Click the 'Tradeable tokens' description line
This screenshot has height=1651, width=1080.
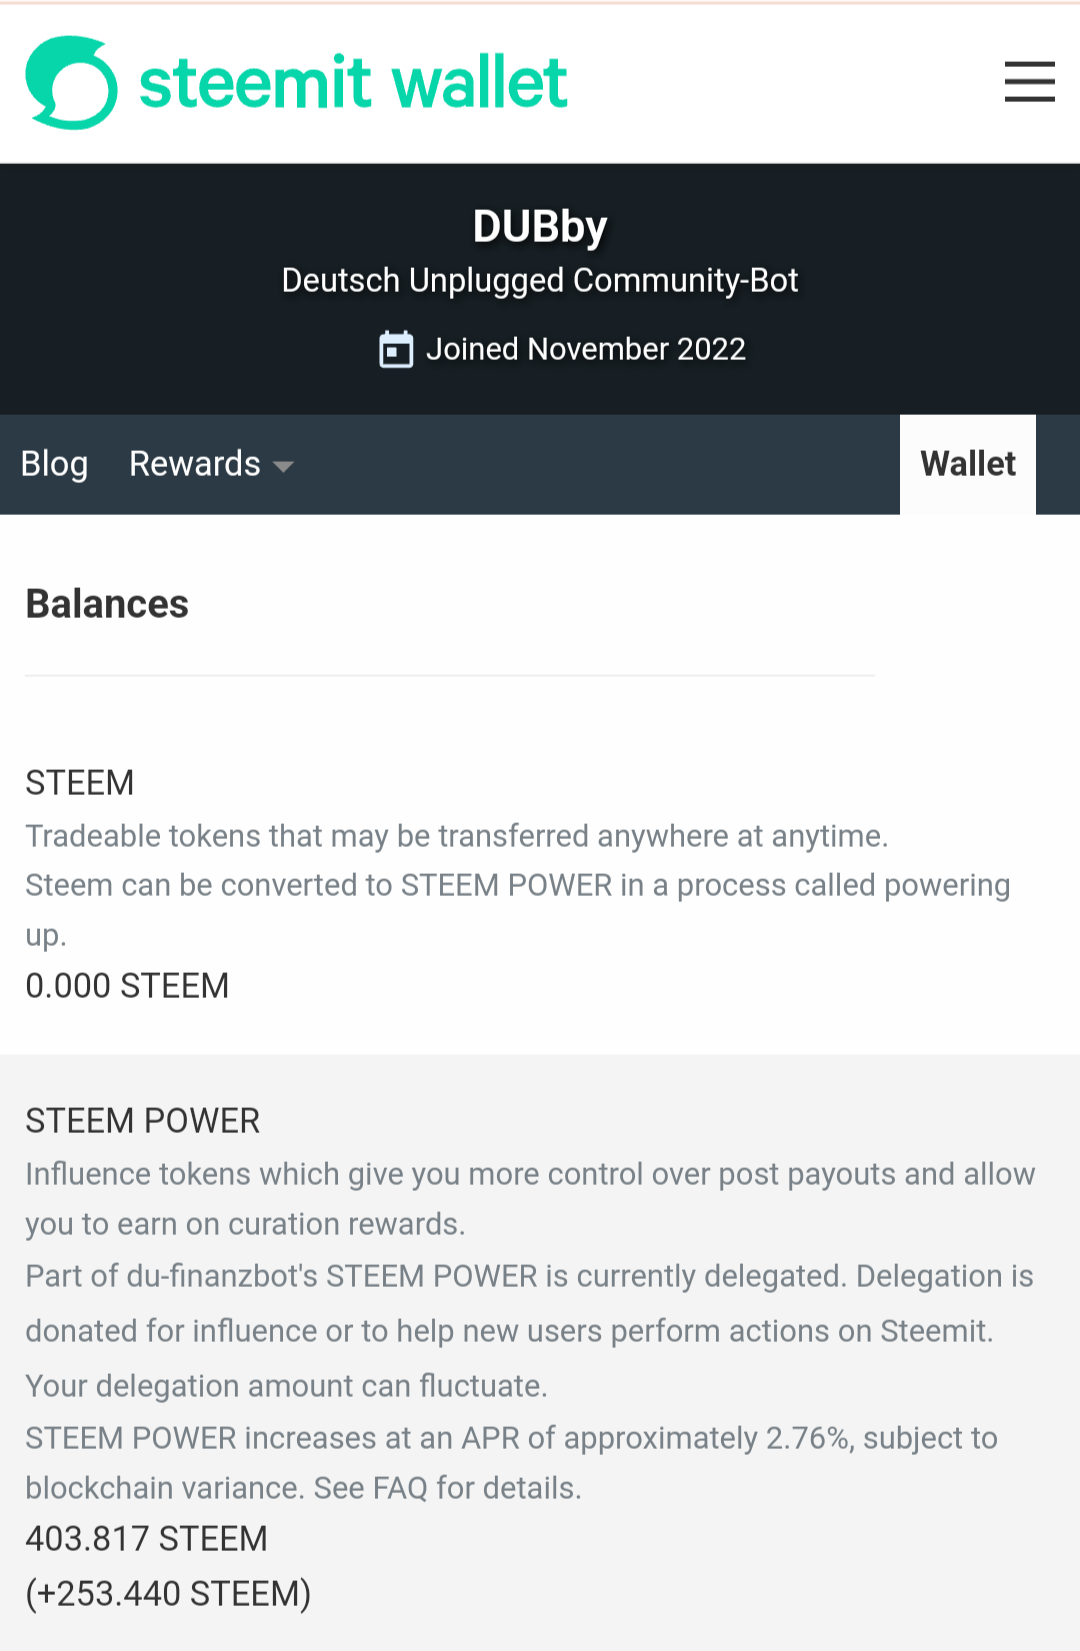456,836
